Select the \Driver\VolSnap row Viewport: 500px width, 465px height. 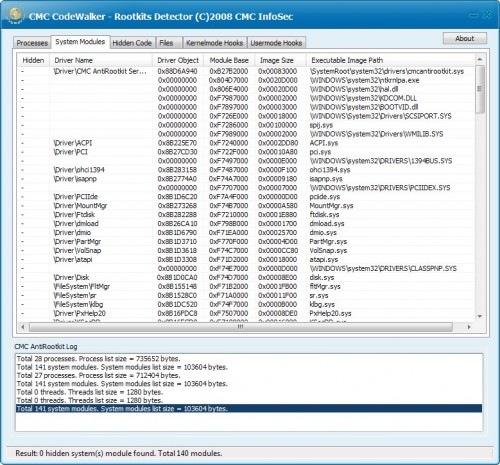pyautogui.click(x=246, y=251)
